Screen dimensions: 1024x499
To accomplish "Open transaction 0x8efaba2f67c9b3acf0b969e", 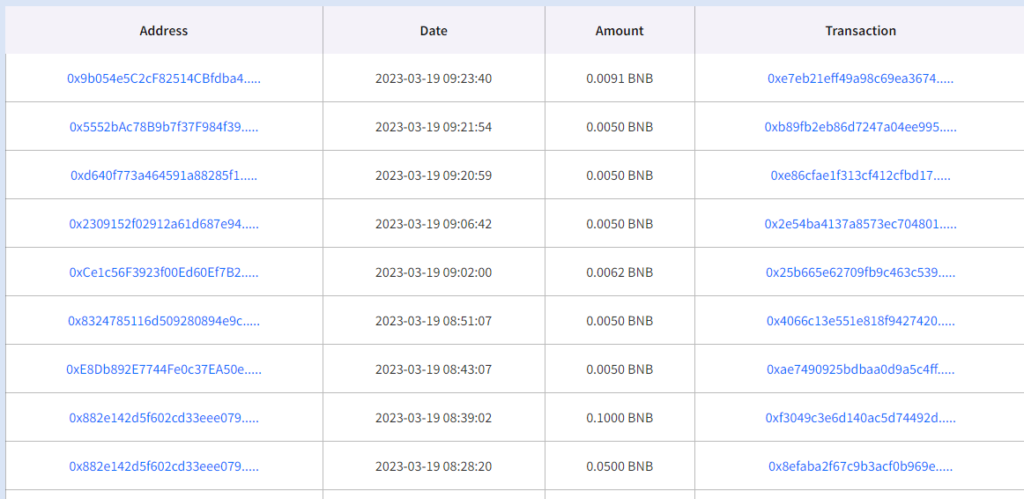I will point(860,466).
